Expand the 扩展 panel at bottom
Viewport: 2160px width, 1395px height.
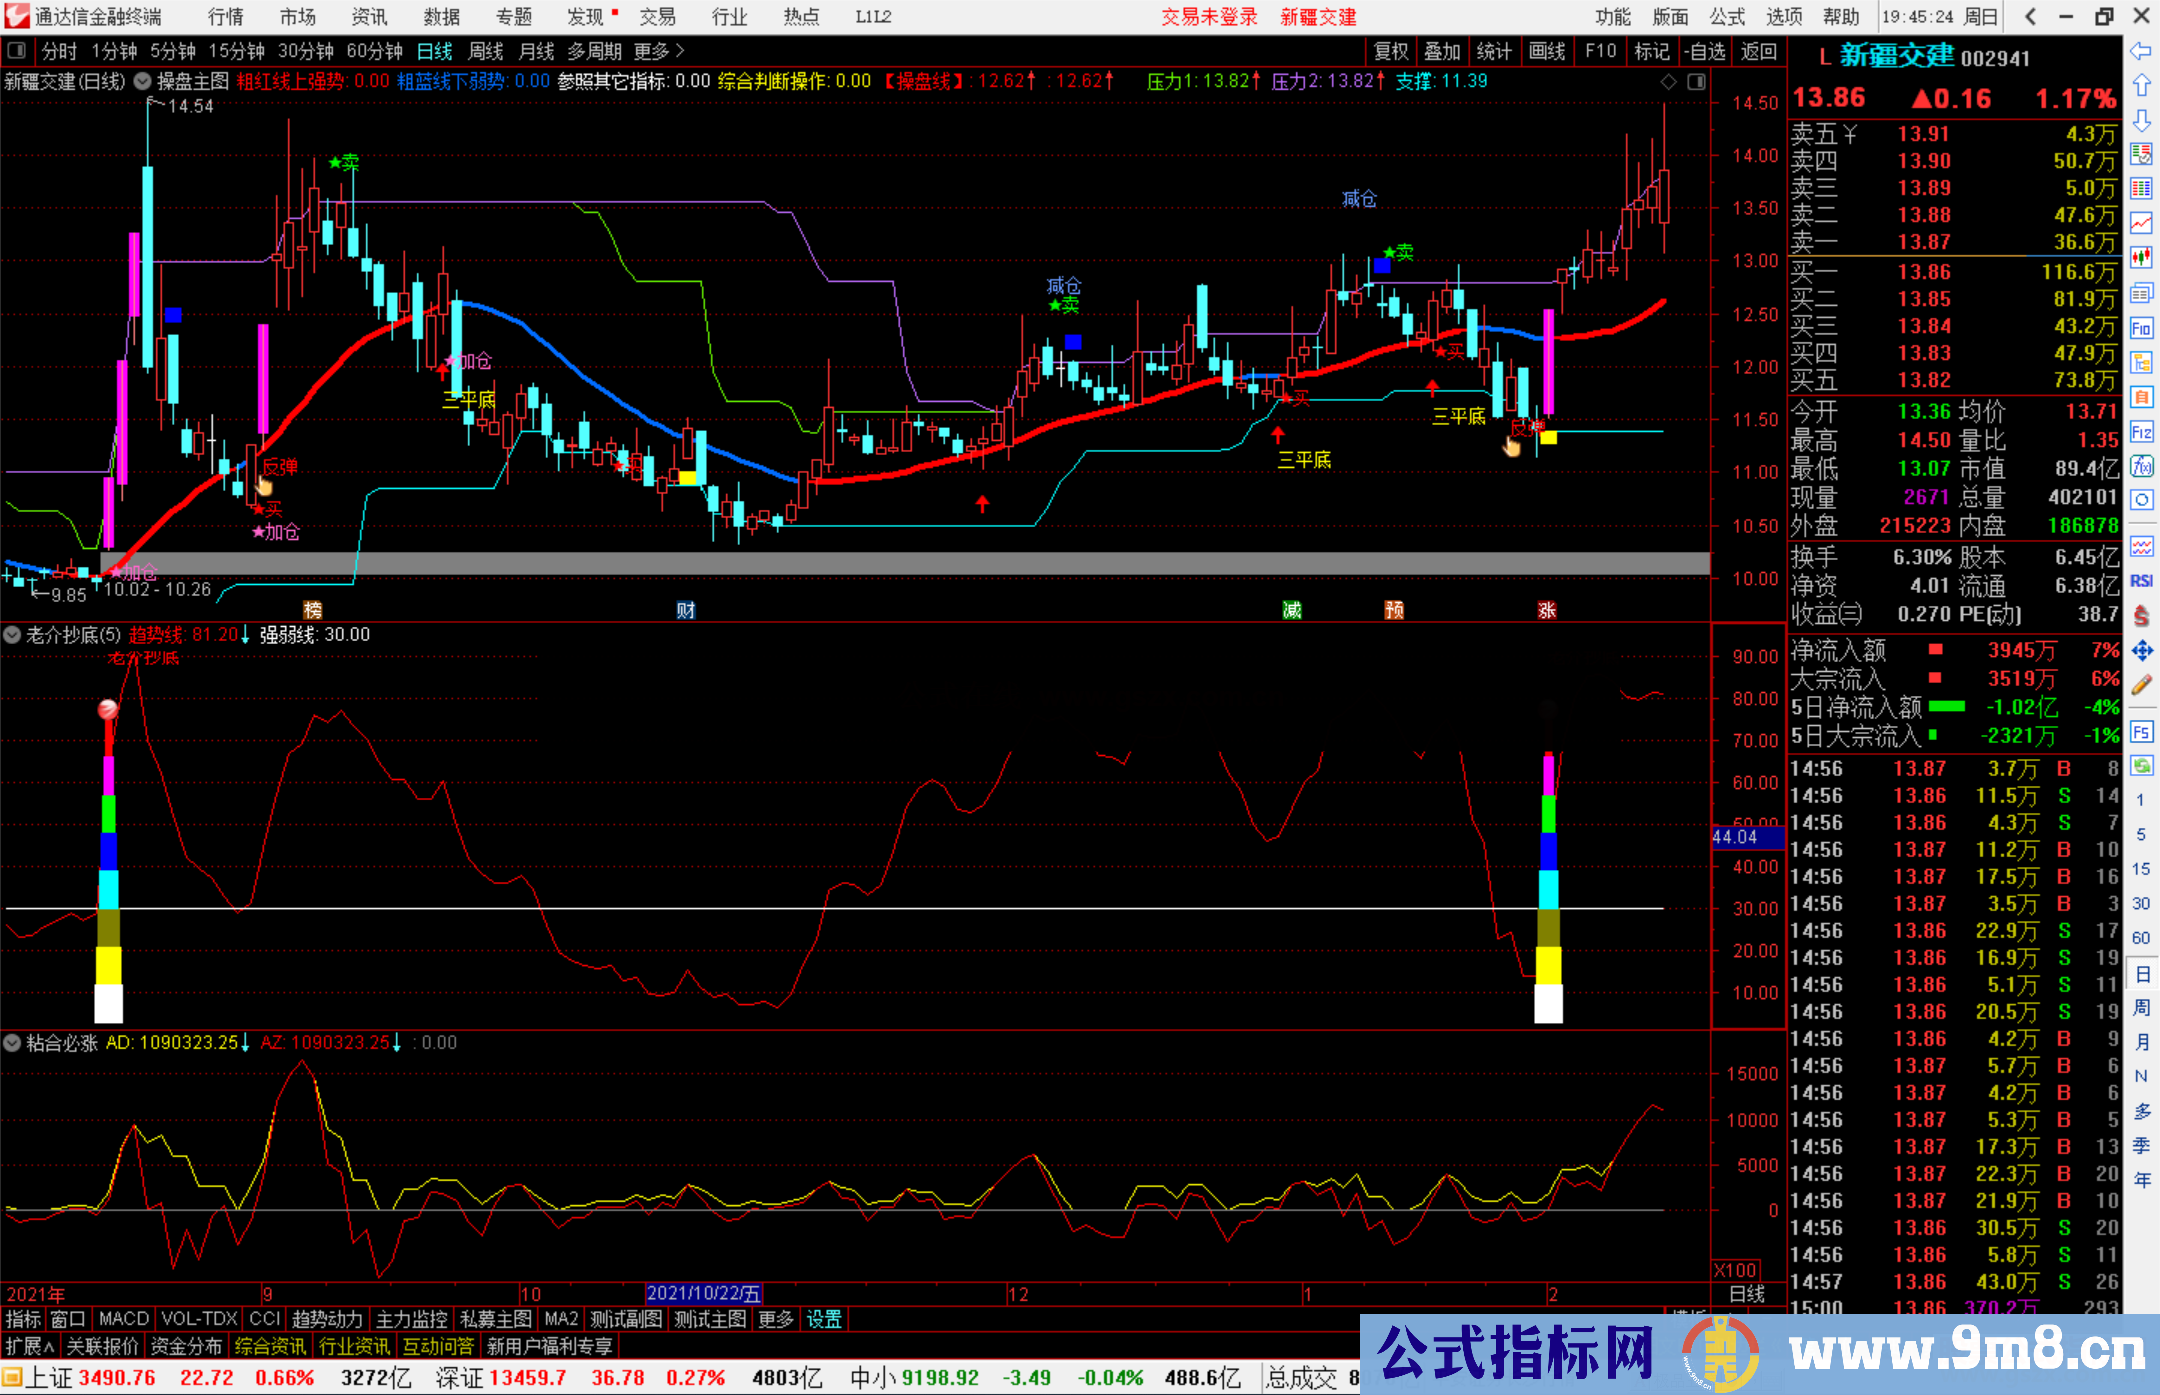pos(29,1346)
